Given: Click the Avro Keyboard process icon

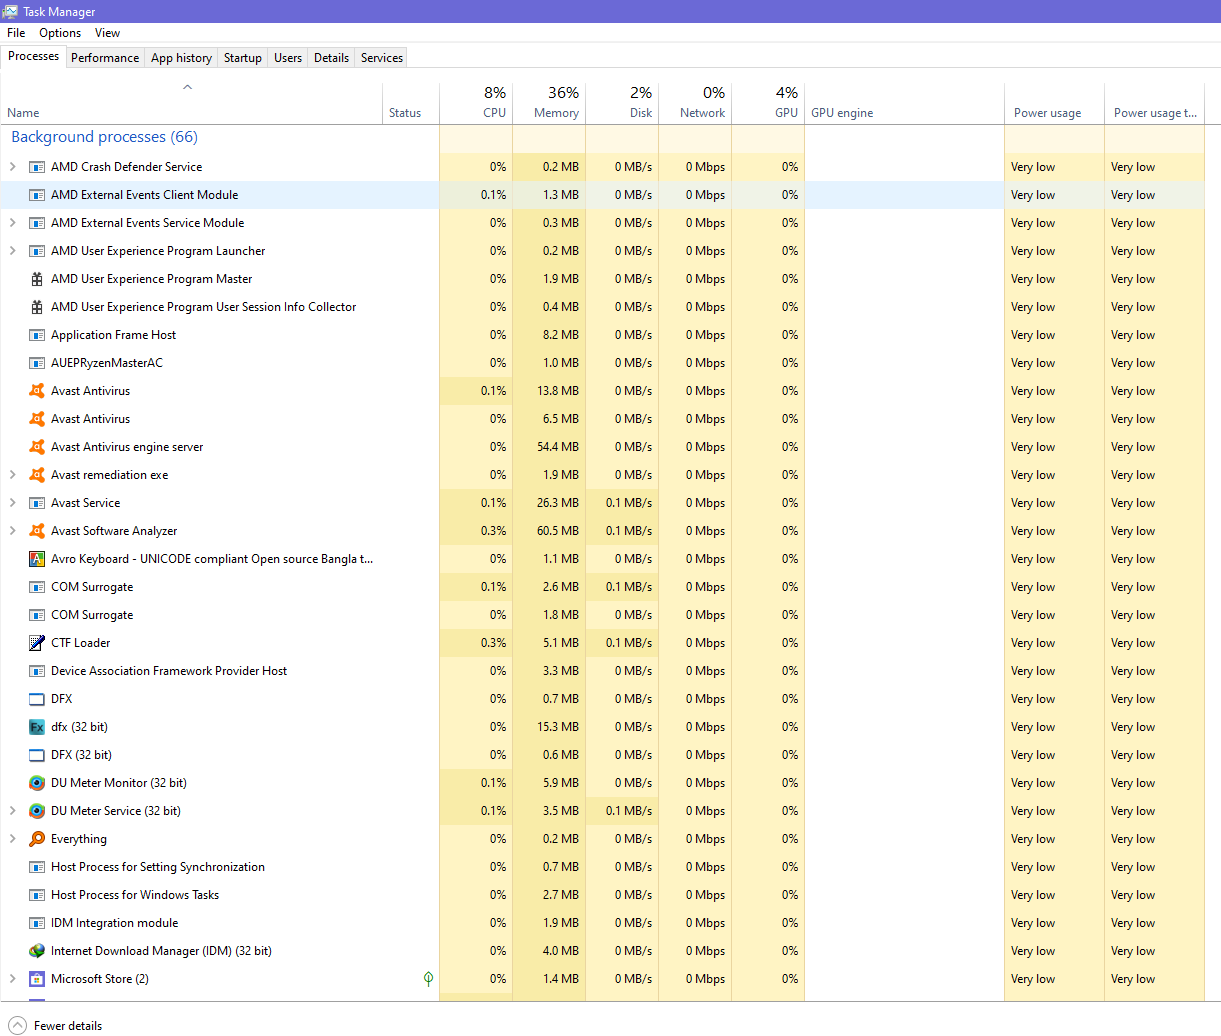Looking at the screenshot, I should [37, 559].
